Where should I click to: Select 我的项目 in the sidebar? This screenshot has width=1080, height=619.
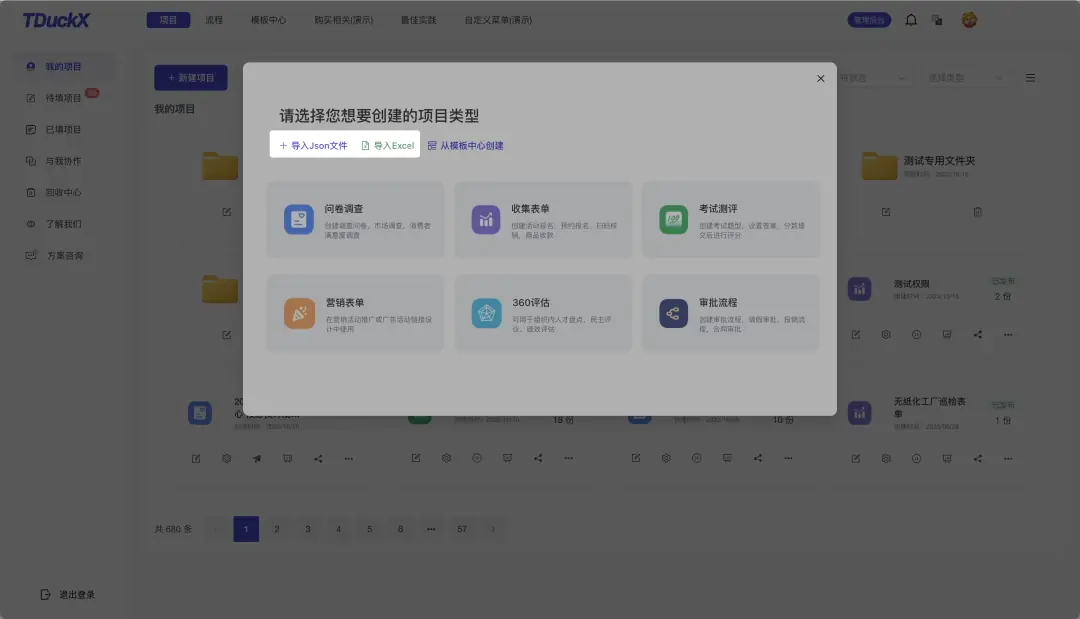(x=63, y=67)
